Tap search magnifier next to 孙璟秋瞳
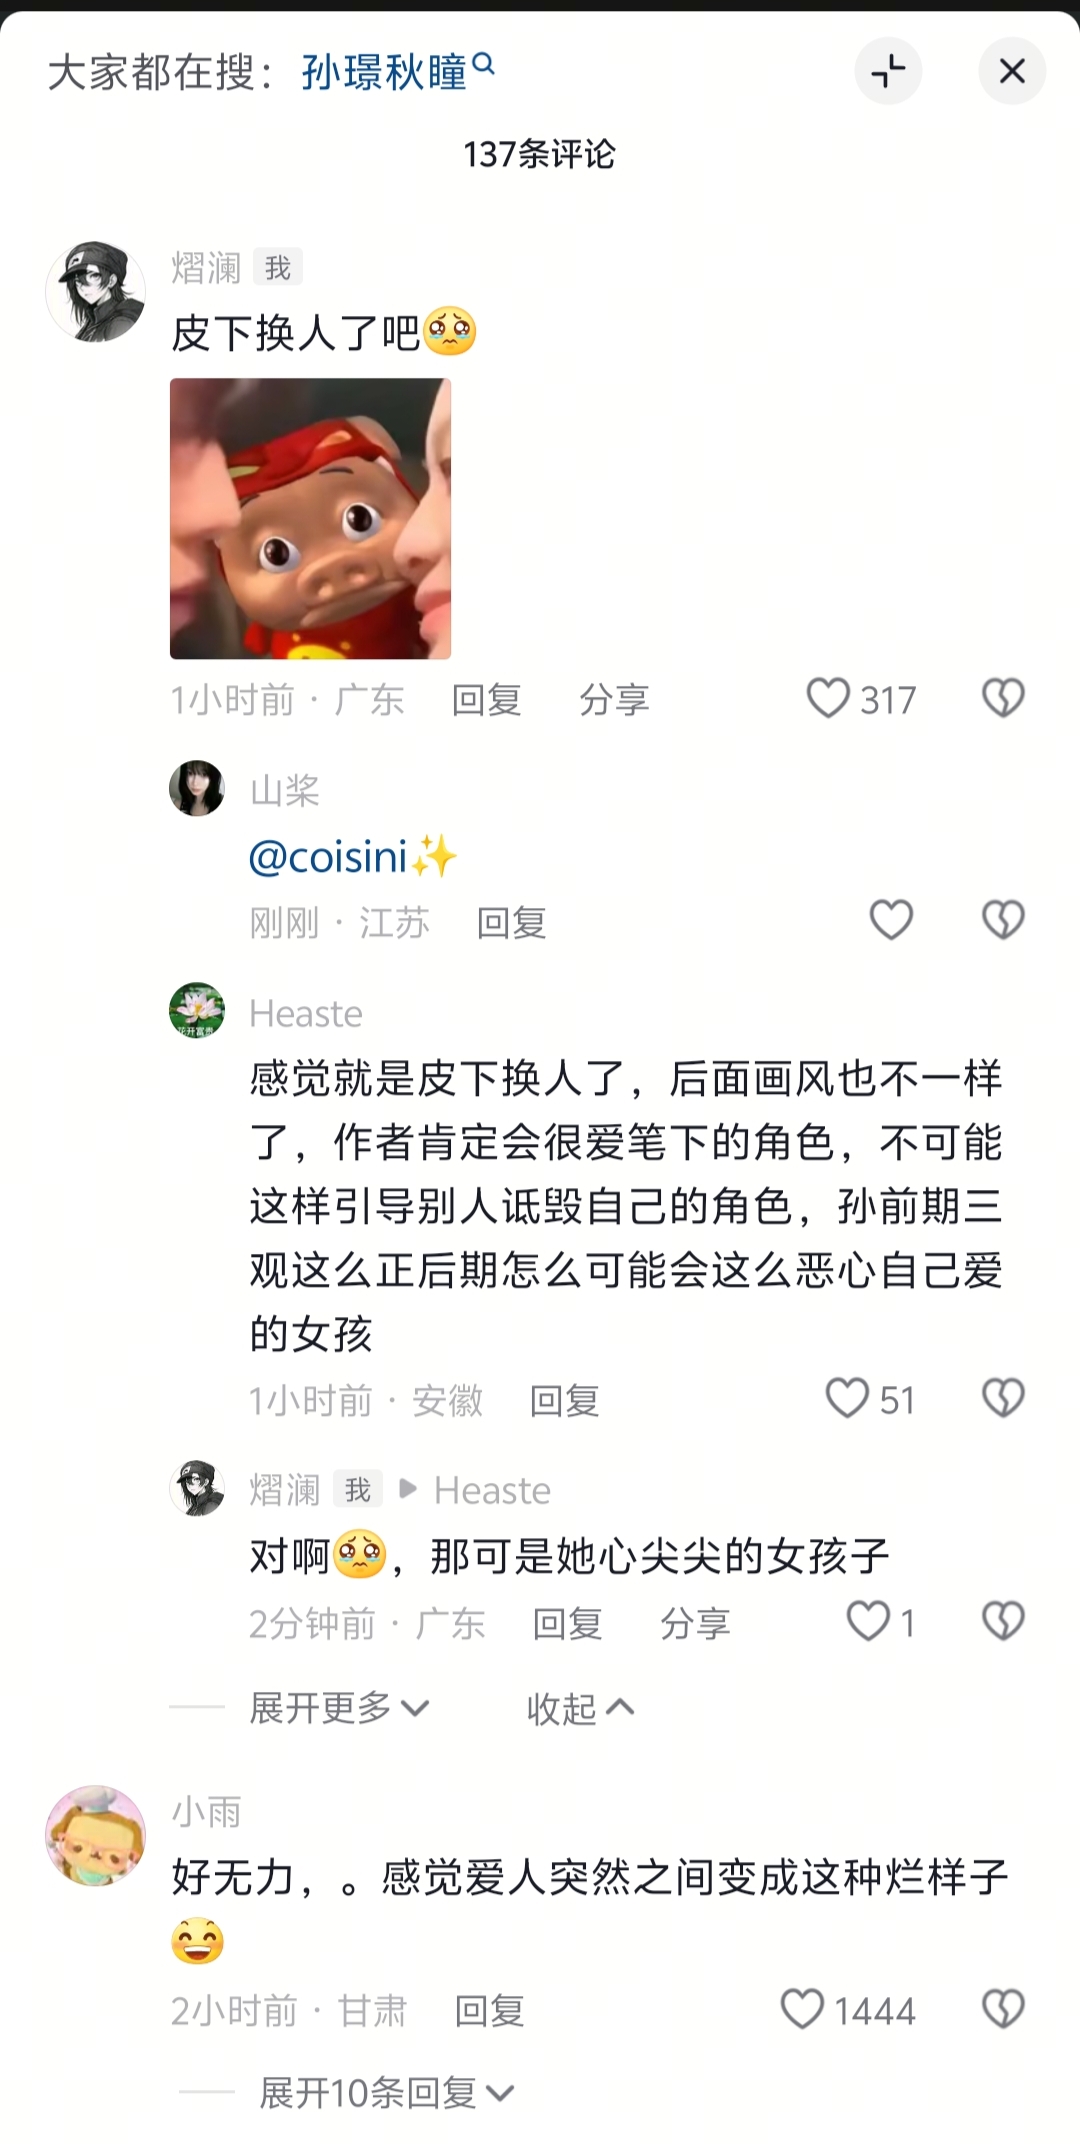 483,64
